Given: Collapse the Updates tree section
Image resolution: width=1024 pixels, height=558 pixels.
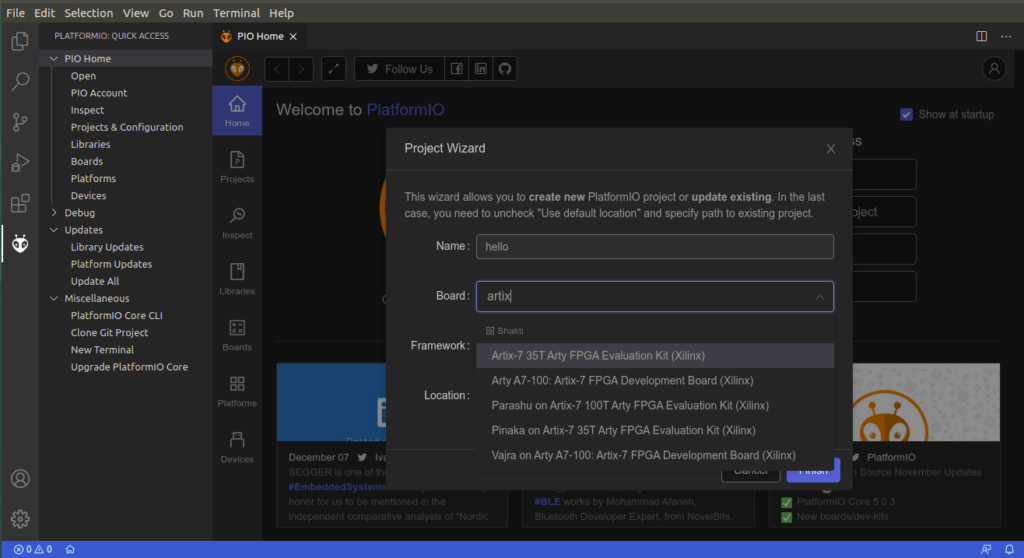Looking at the screenshot, I should 54,230.
